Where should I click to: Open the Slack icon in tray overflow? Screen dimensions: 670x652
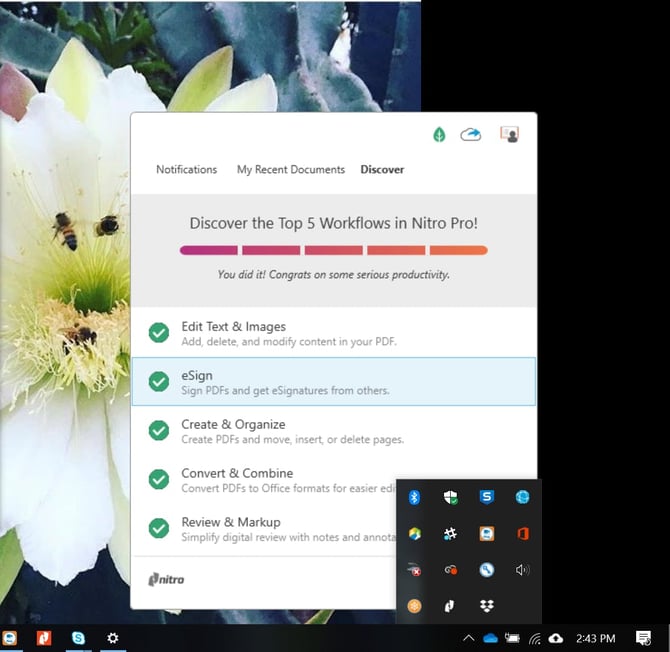tap(450, 534)
